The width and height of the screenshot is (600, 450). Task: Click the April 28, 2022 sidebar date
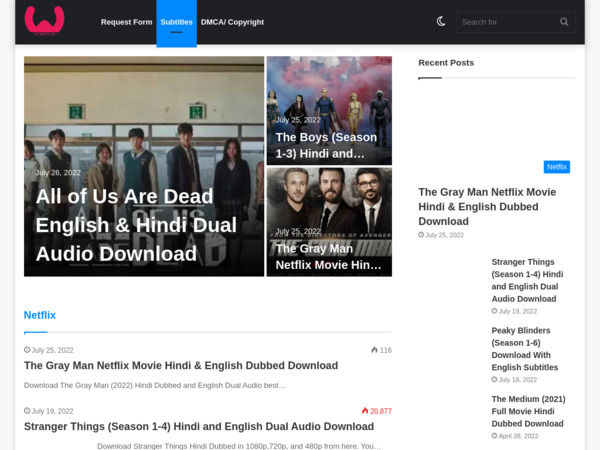[515, 436]
